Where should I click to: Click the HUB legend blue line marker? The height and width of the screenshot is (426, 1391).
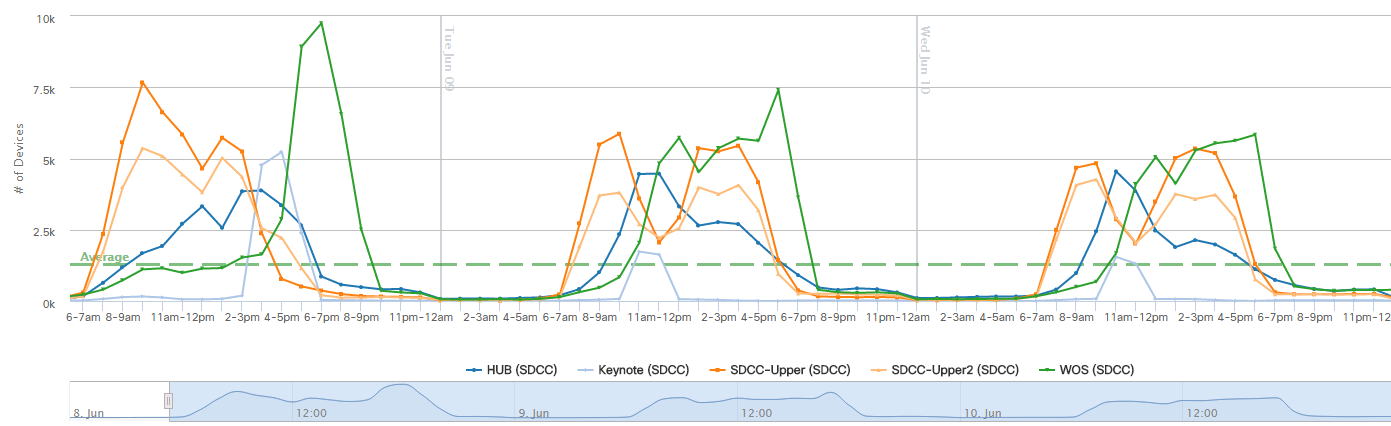coord(476,370)
